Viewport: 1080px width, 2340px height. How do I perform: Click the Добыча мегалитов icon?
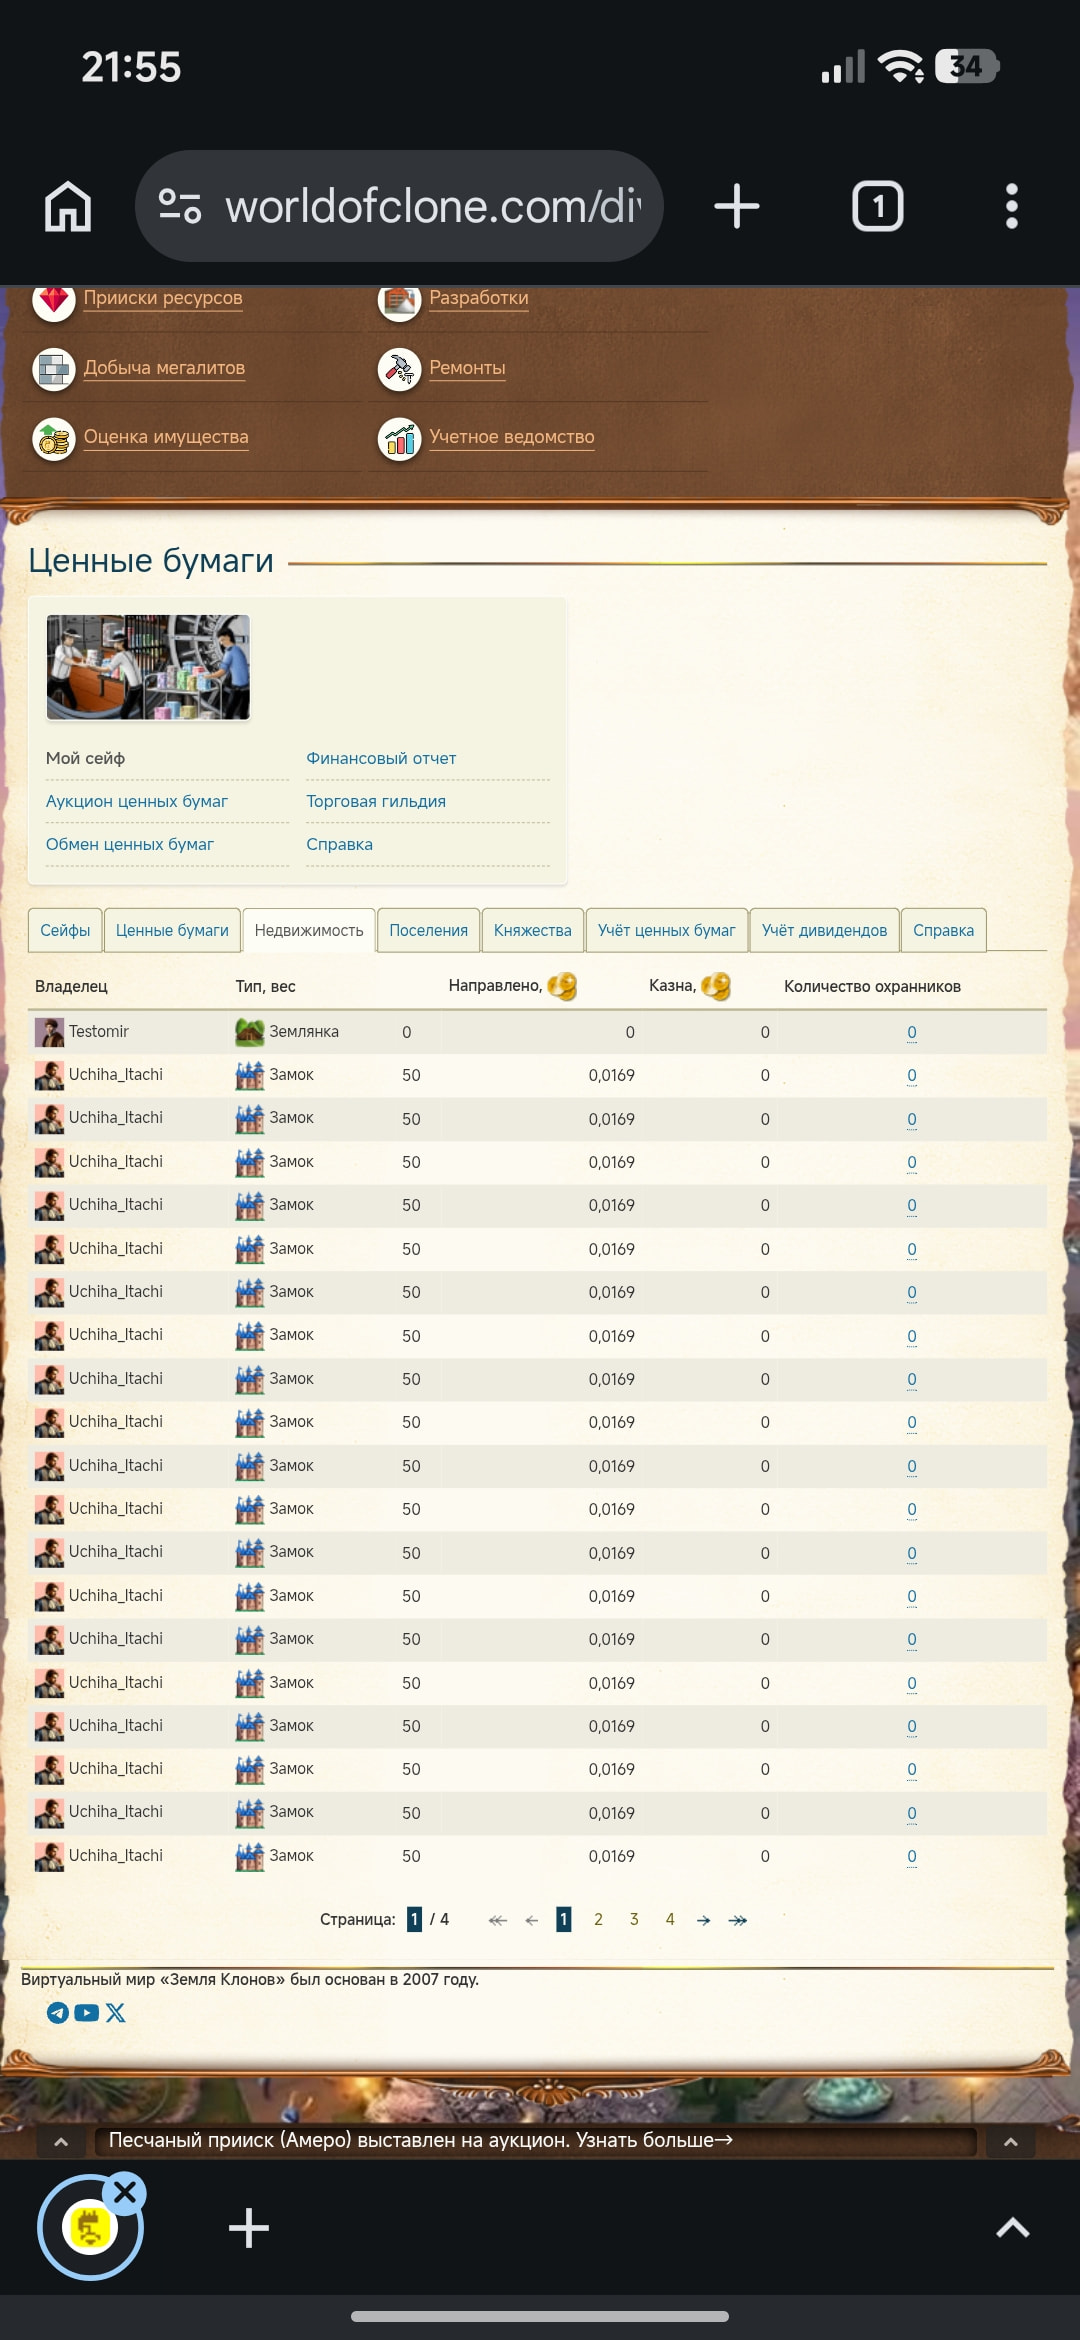click(54, 369)
